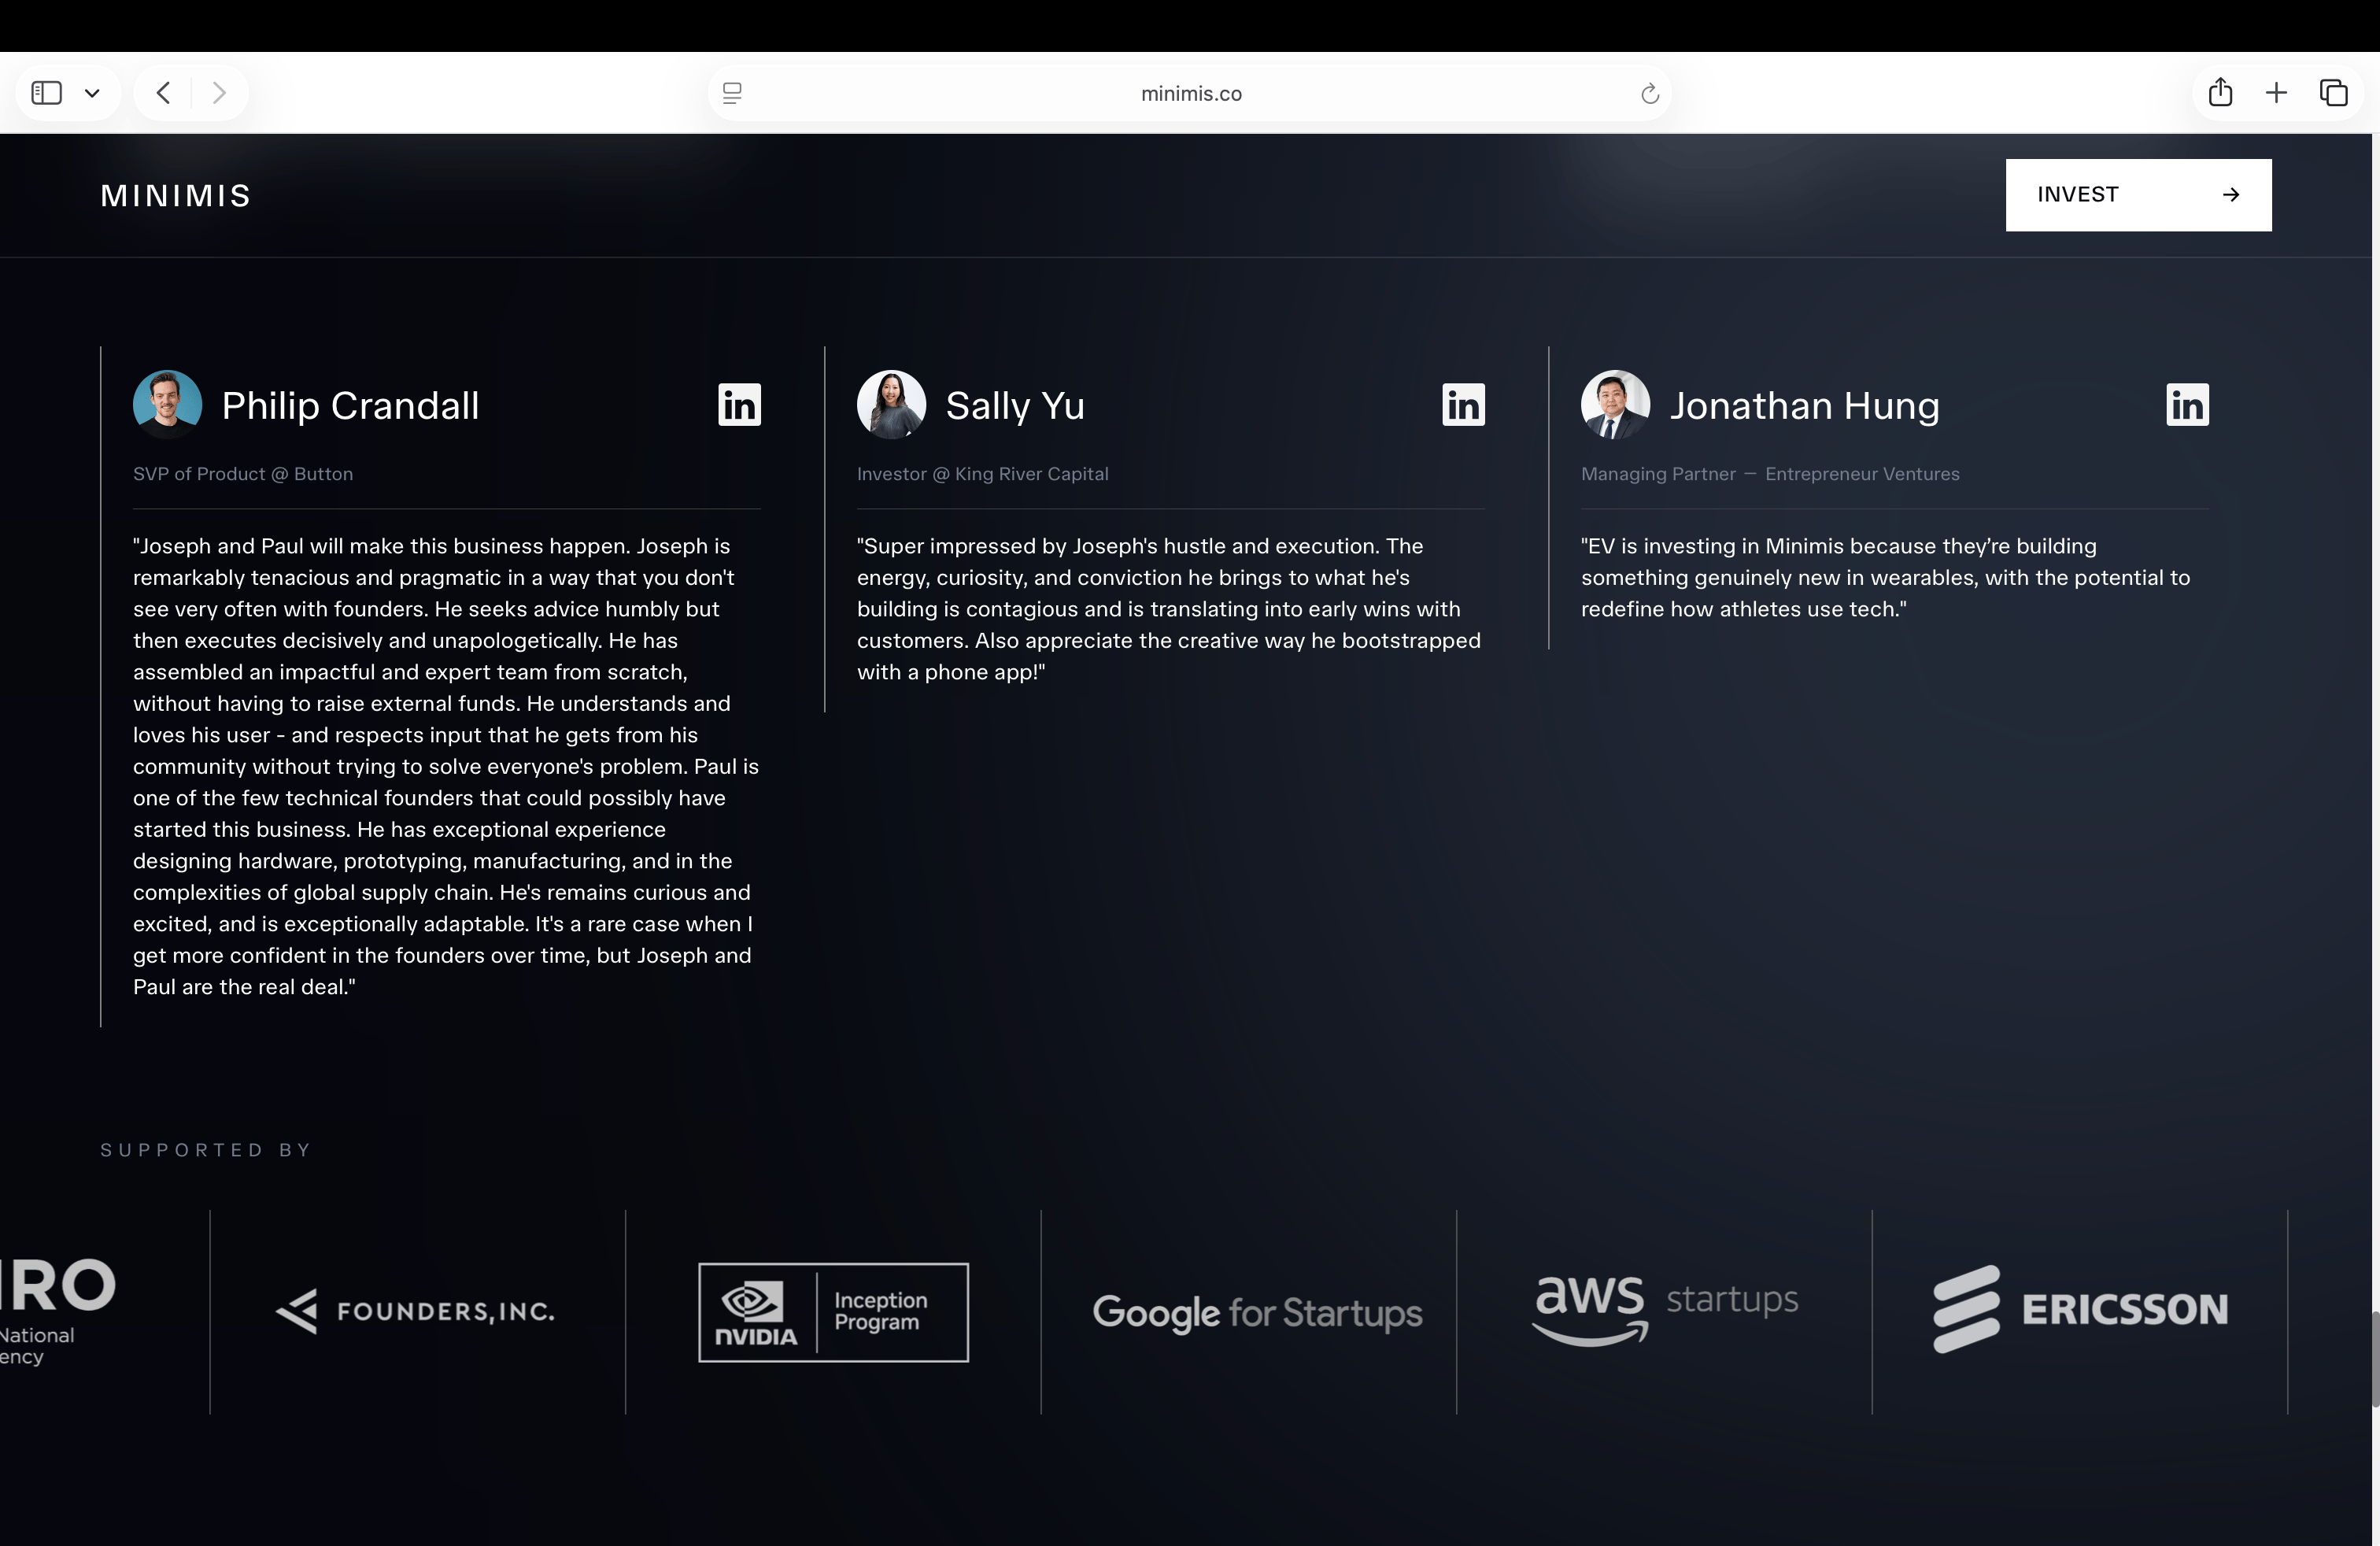Reload the page with refresh icon

[x=1649, y=94]
